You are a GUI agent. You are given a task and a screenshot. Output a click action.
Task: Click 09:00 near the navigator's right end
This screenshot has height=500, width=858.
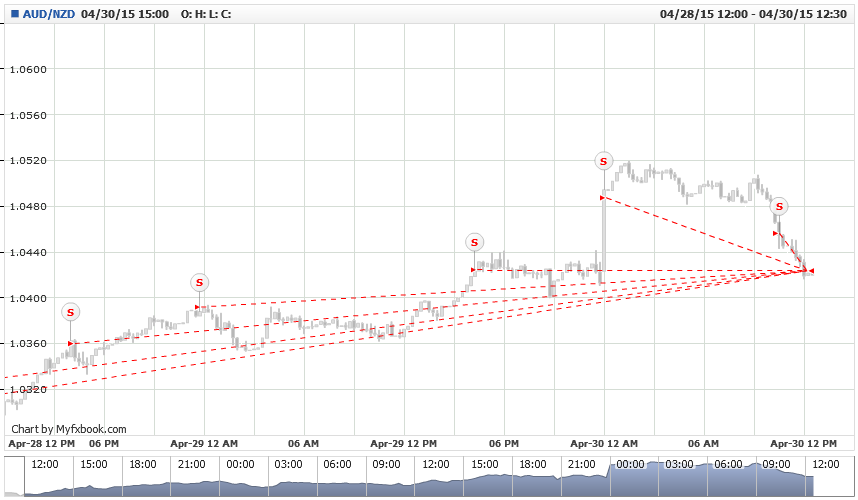point(776,464)
